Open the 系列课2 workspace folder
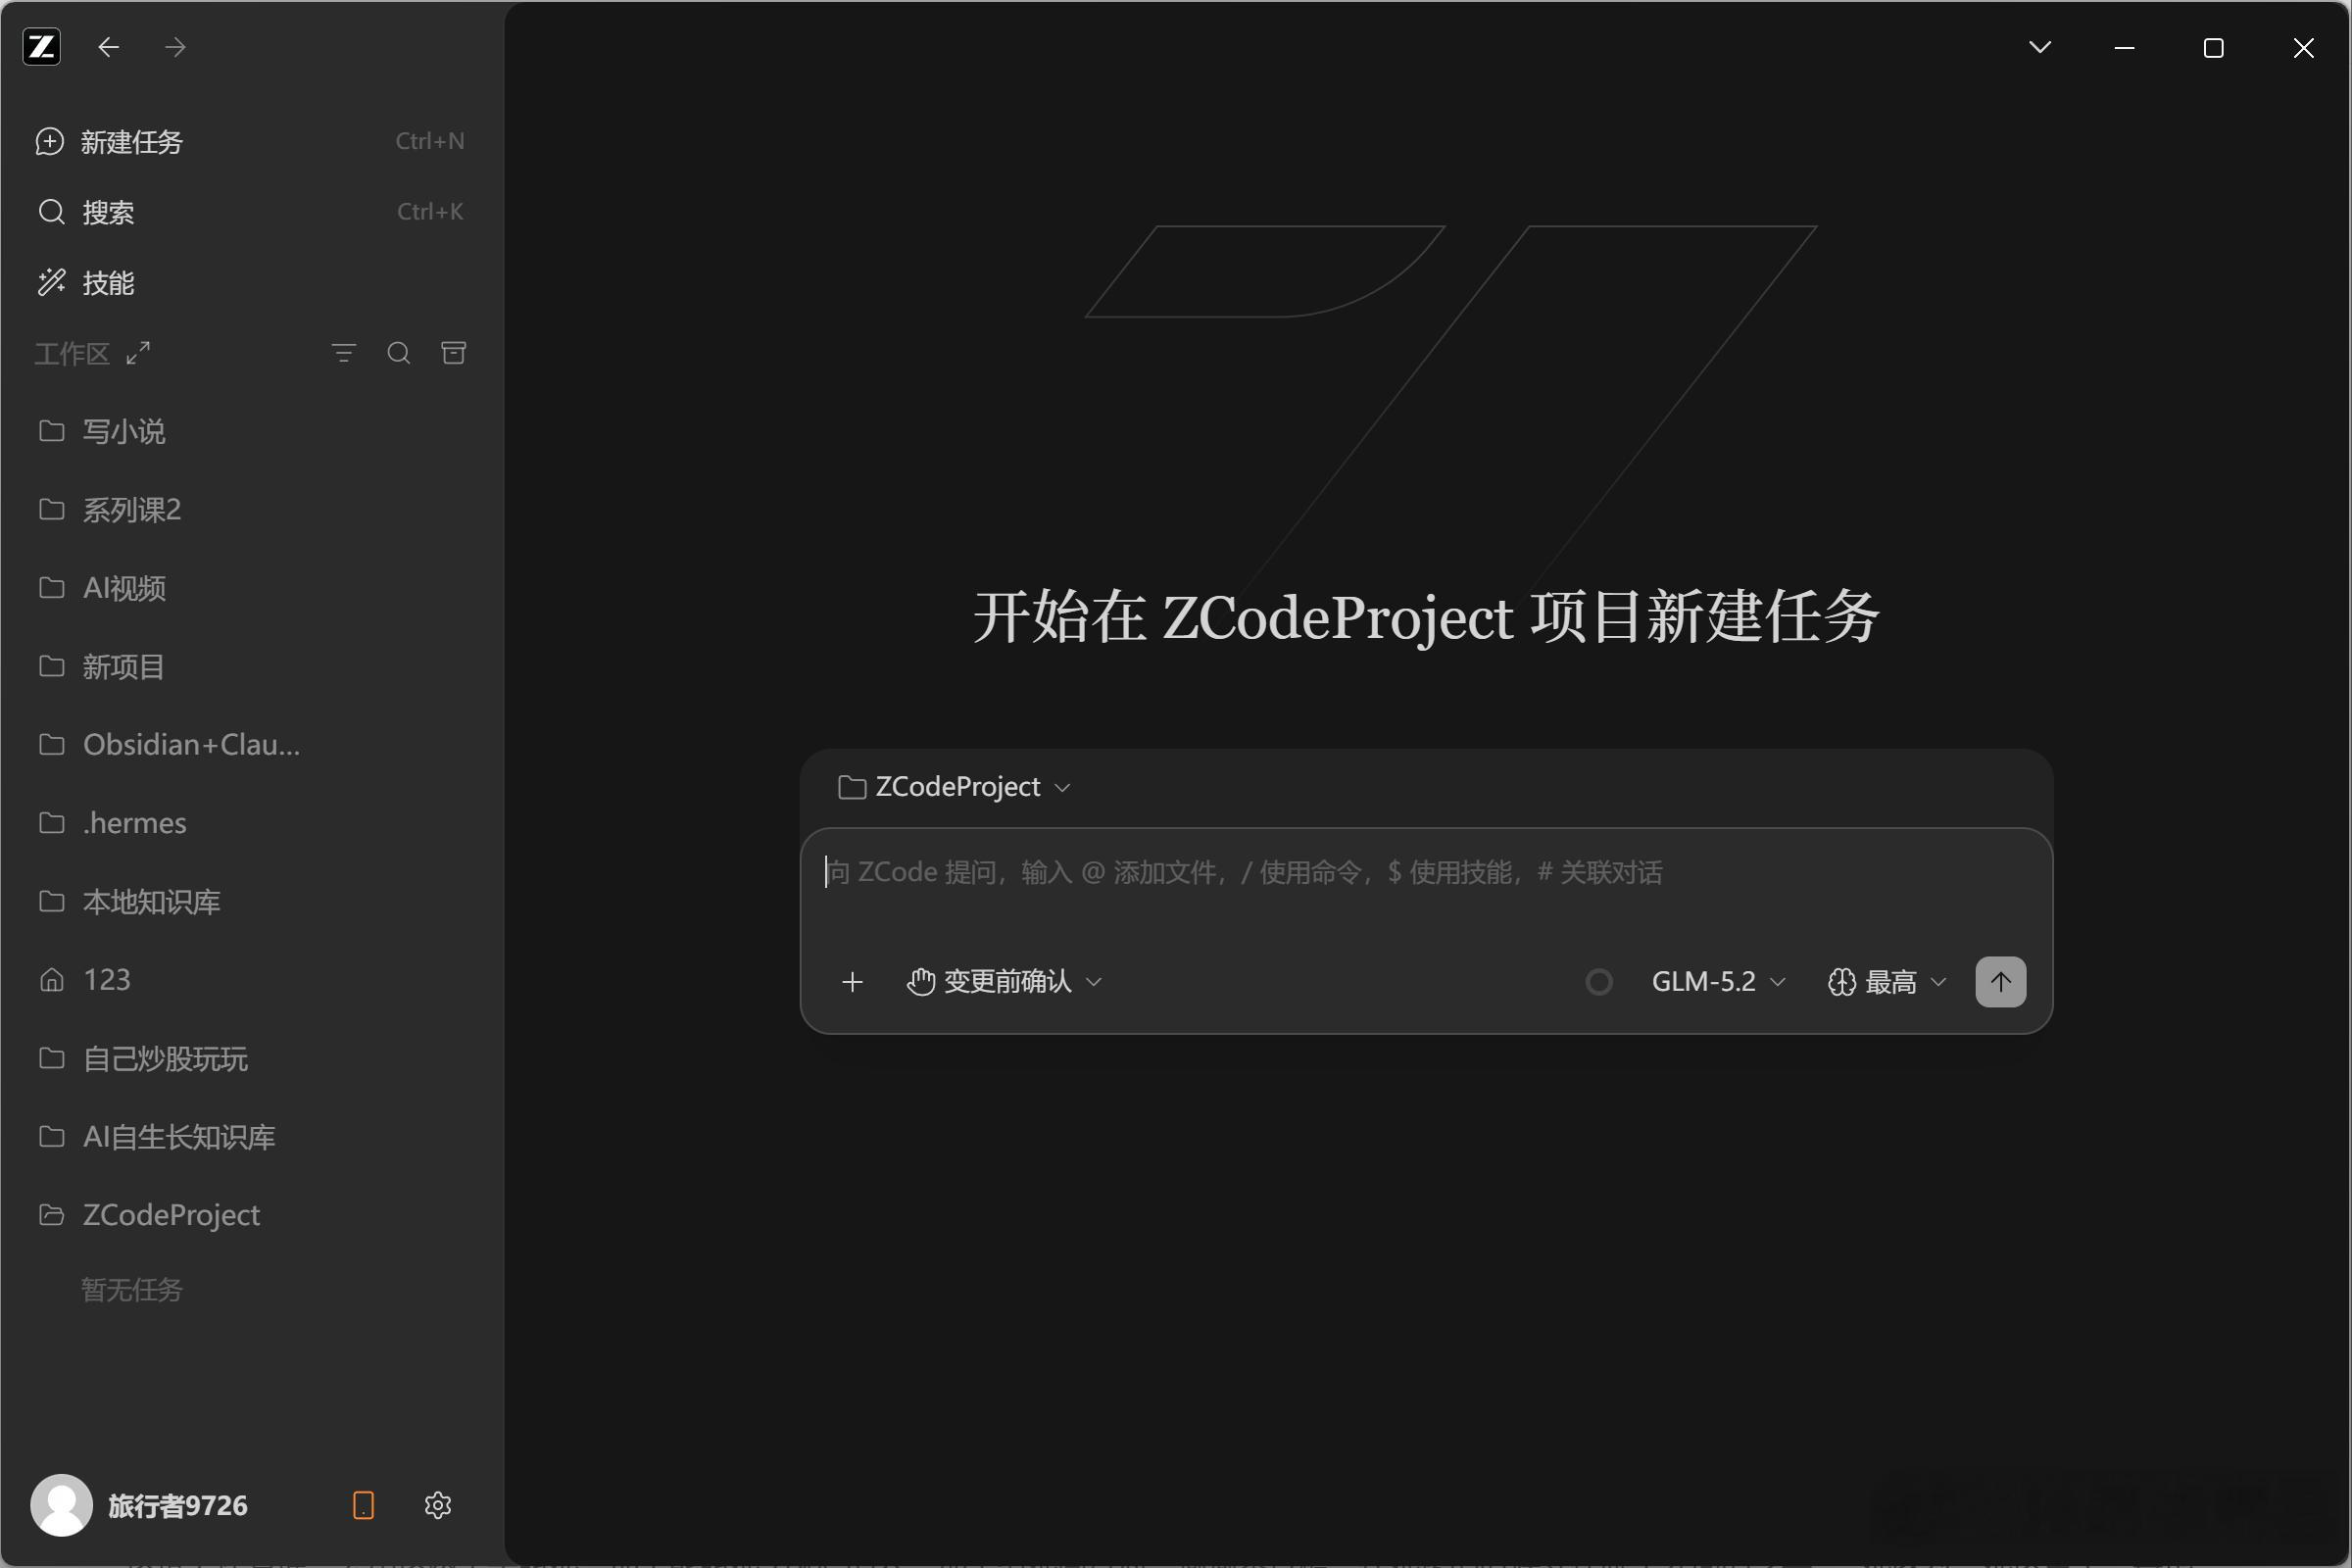Screen dimensions: 2352x1568 coord(250,510)
